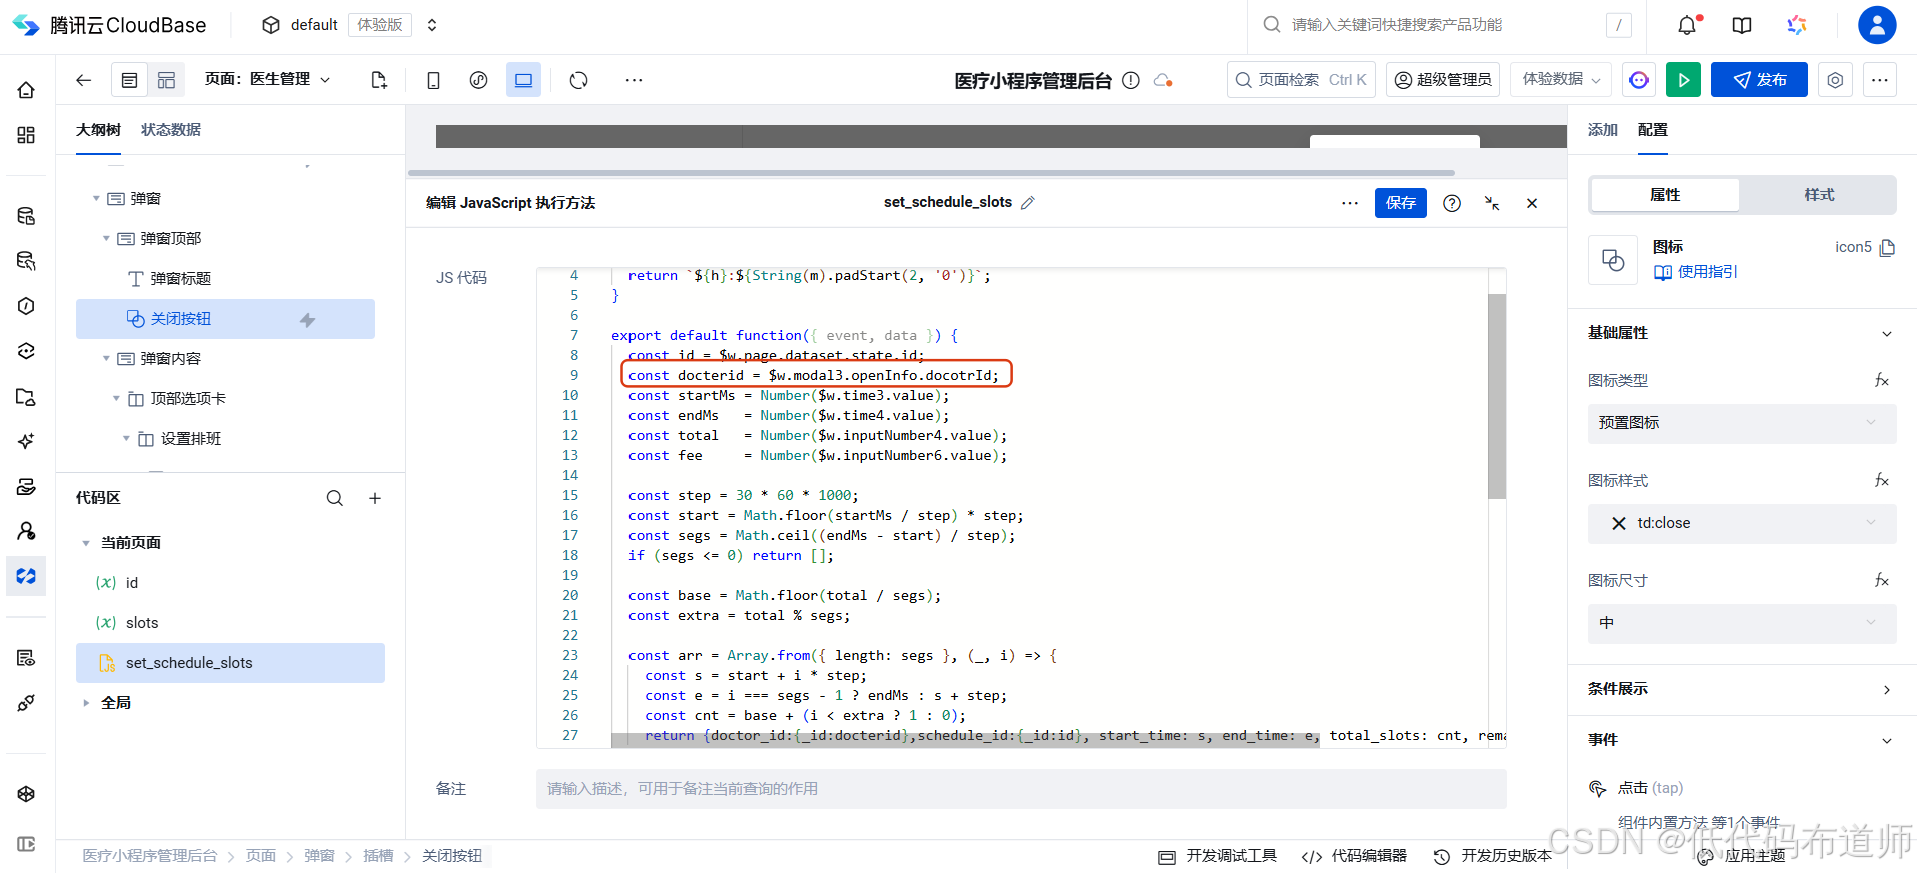Open the 页面: 医生管理 page dropdown
The image size is (1917, 873).
[x=267, y=79]
